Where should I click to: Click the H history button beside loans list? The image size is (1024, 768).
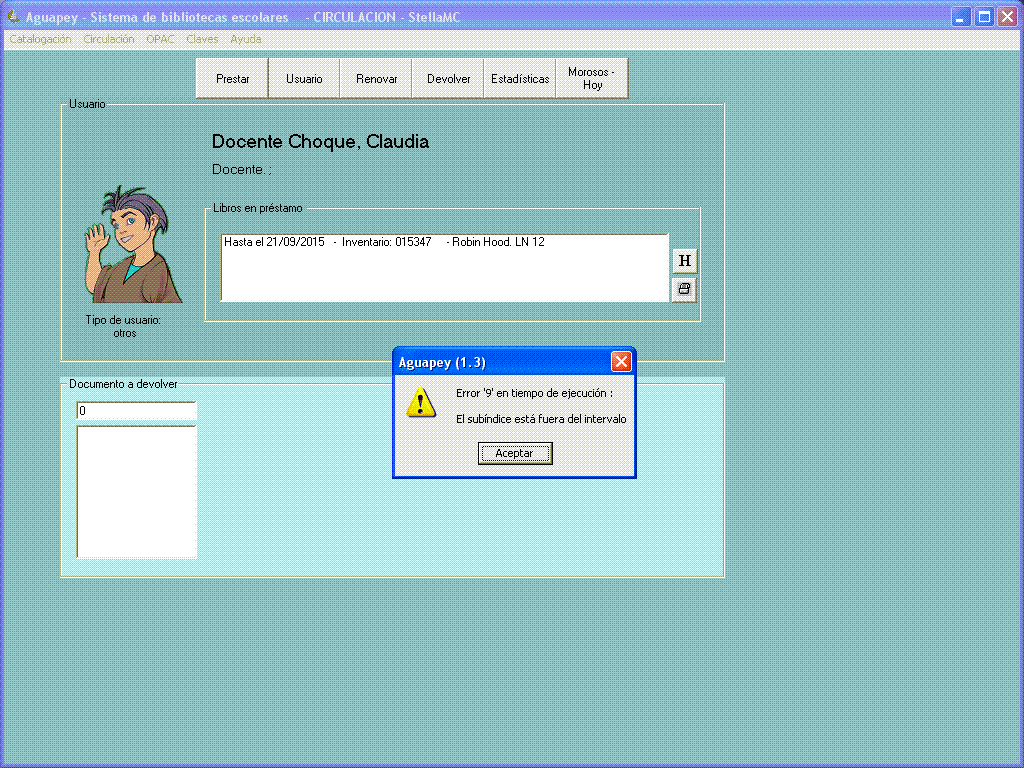coord(684,261)
